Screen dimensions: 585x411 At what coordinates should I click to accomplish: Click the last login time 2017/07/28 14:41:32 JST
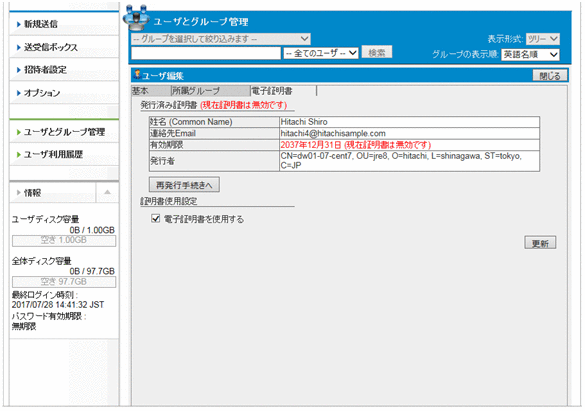click(x=58, y=305)
